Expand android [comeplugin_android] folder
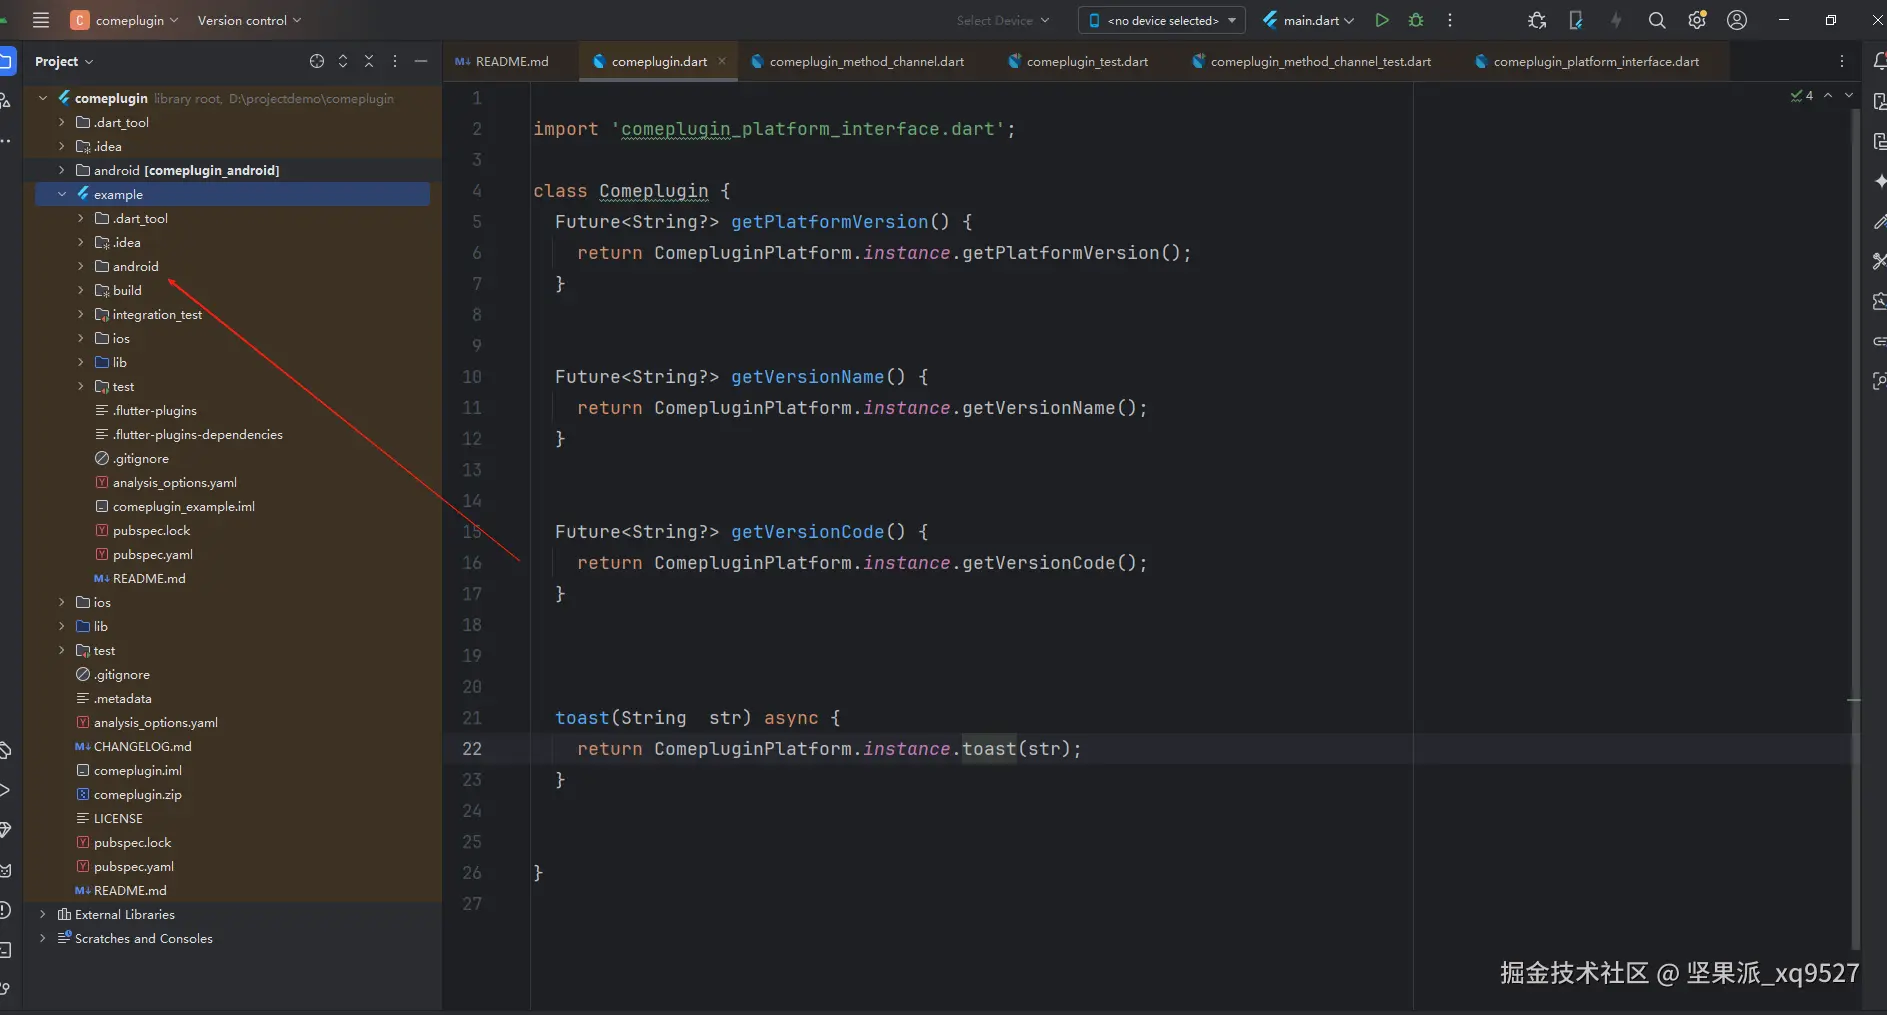Image resolution: width=1887 pixels, height=1015 pixels. (x=62, y=170)
